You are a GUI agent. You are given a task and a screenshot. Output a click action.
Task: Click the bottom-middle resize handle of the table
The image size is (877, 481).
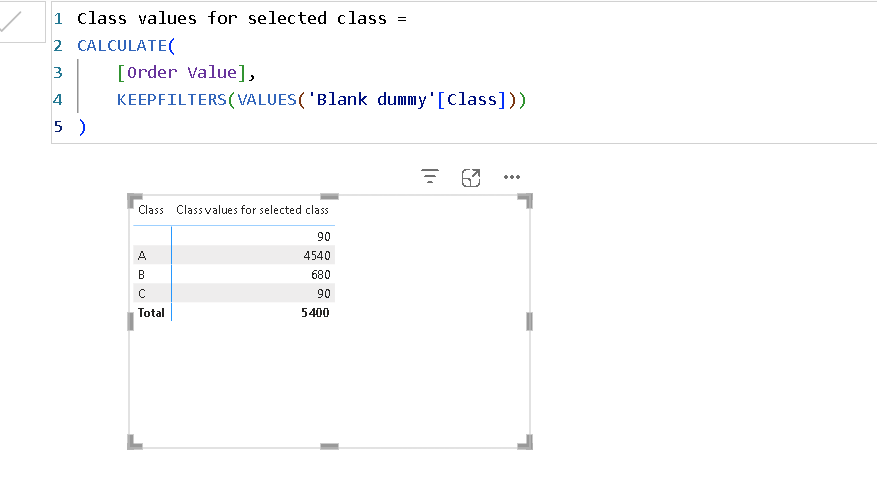(329, 446)
